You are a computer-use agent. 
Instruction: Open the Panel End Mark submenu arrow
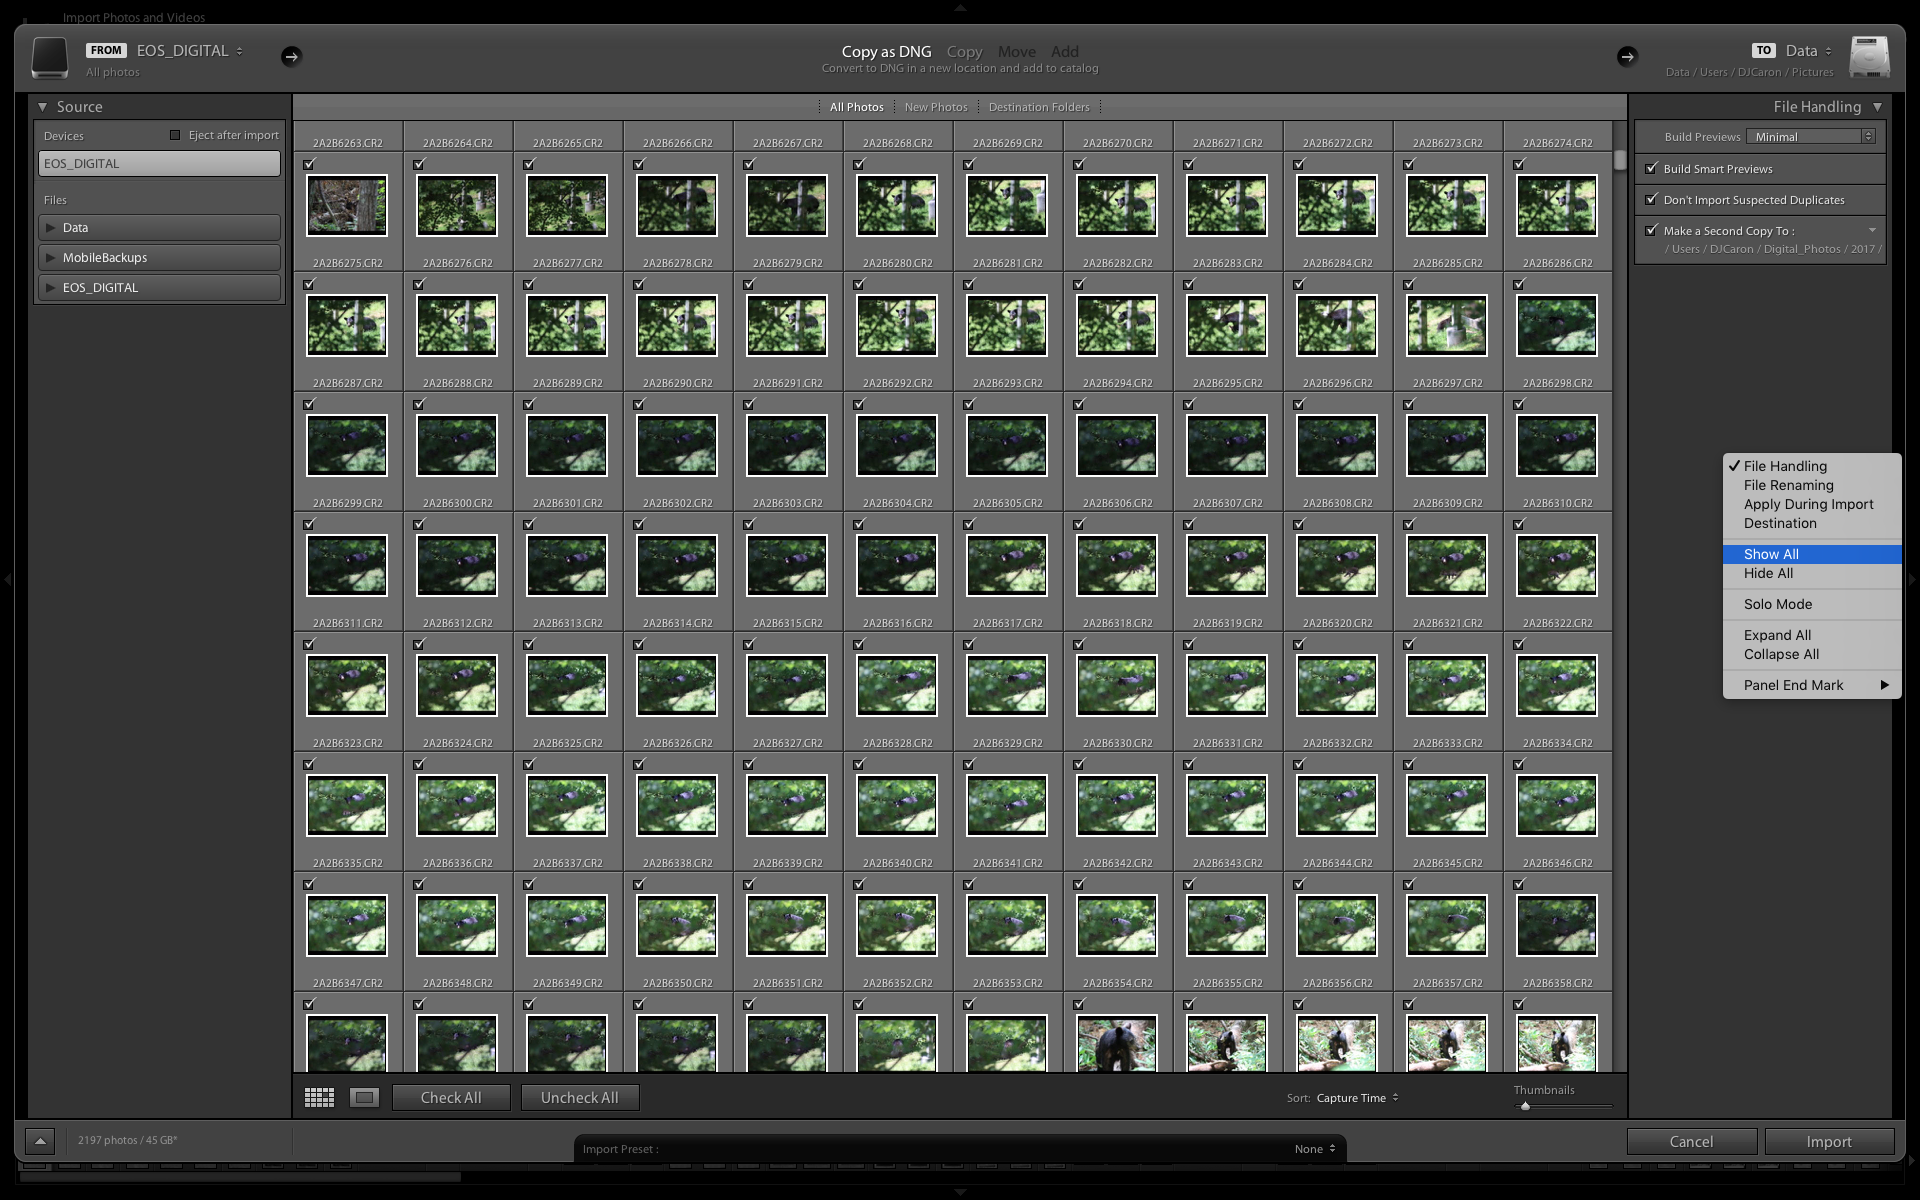click(1884, 685)
